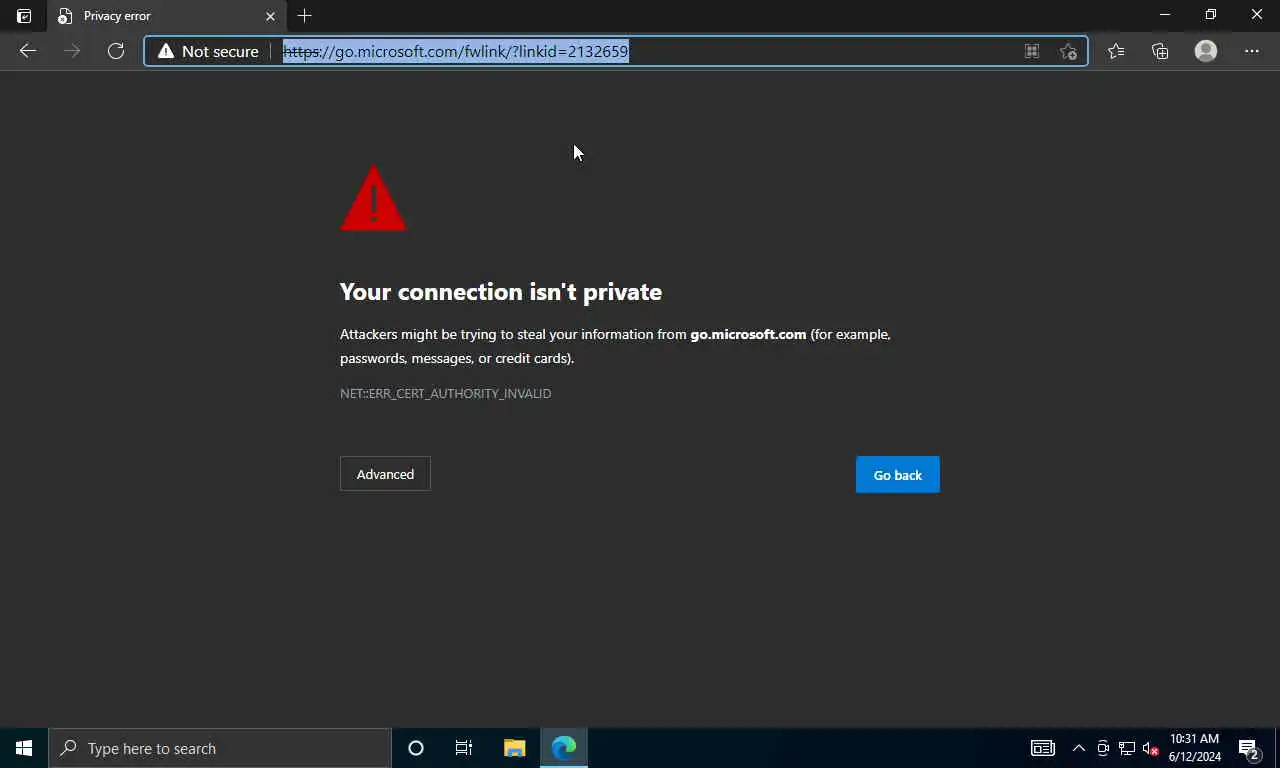Open the Favorites list icon
The image size is (1280, 768).
tap(1116, 51)
